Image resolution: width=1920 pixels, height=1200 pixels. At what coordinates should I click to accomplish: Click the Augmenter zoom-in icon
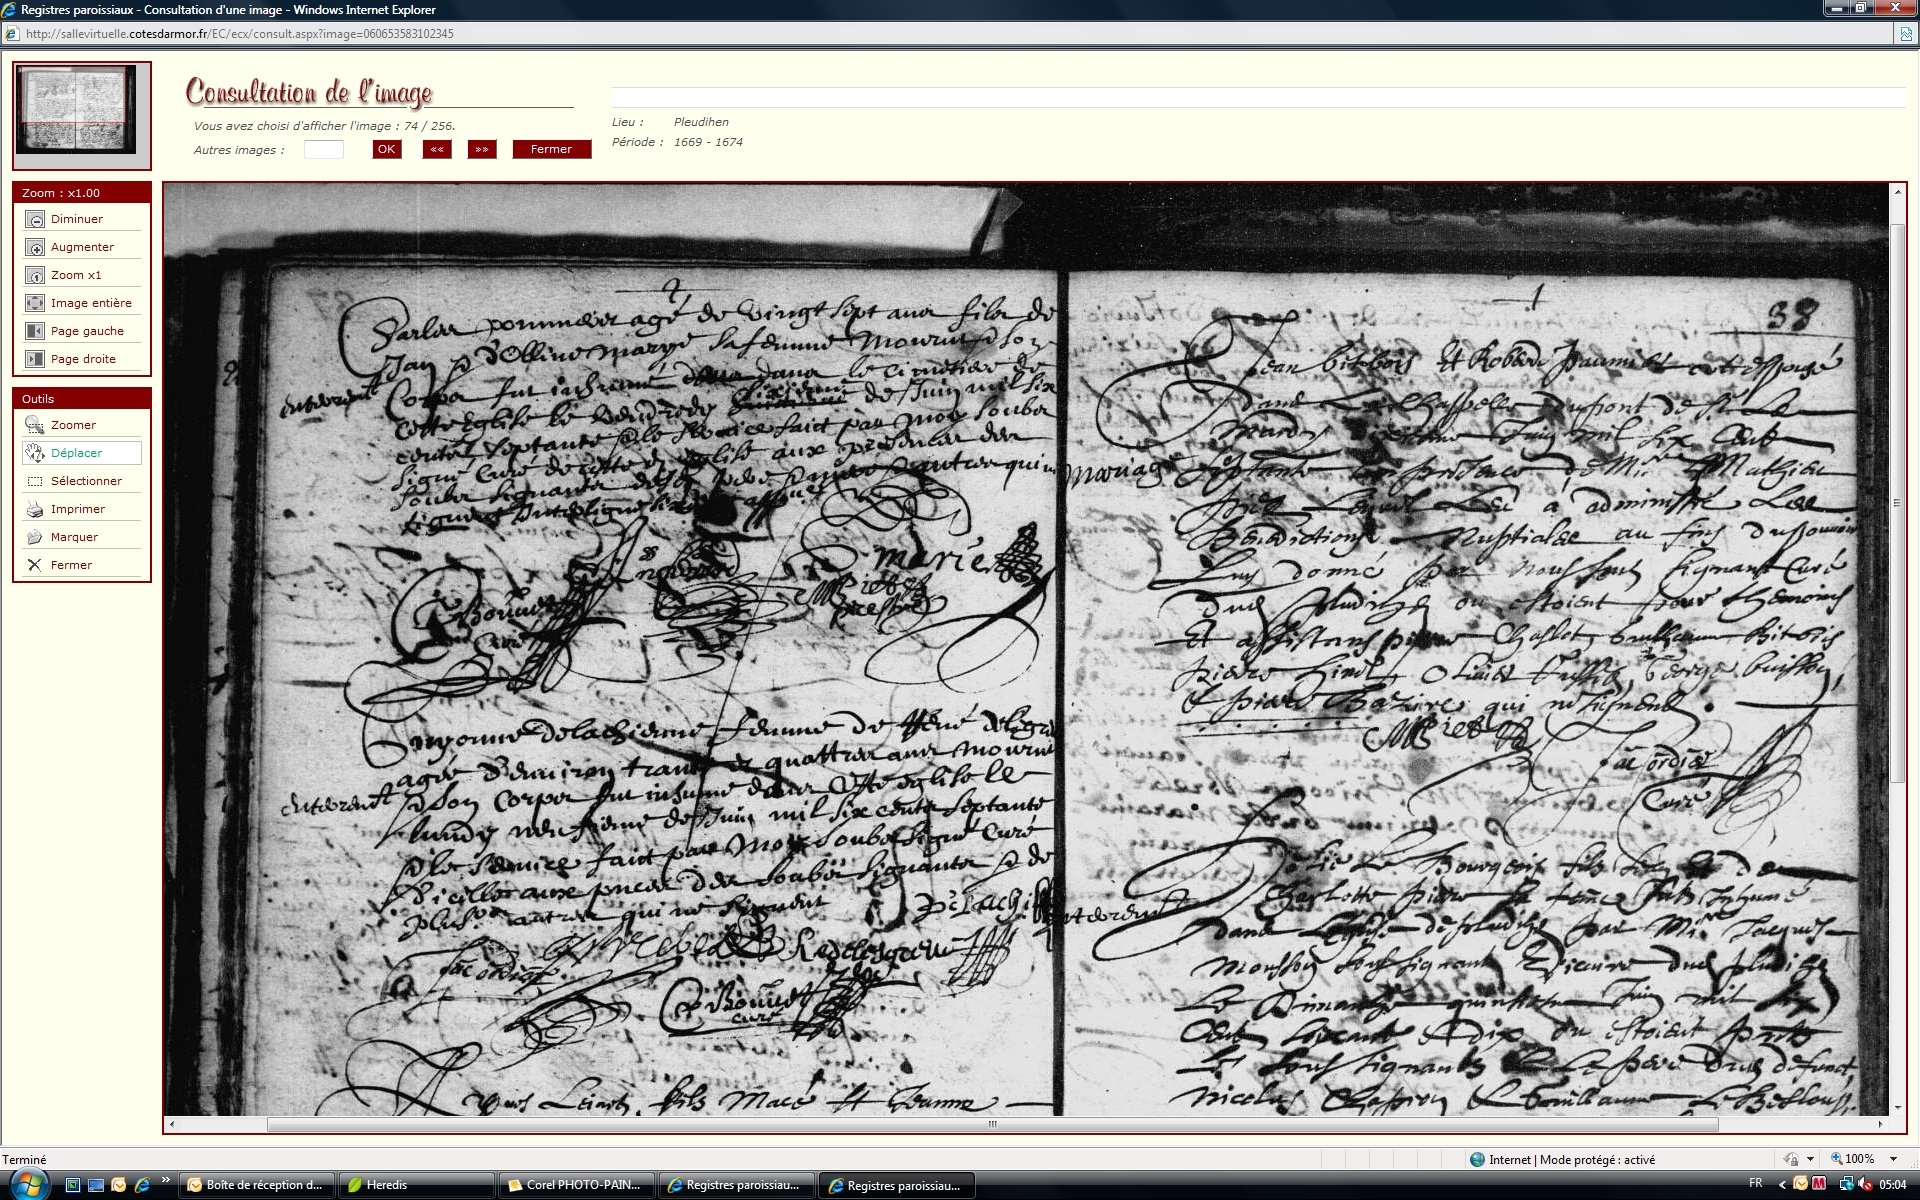click(x=35, y=248)
